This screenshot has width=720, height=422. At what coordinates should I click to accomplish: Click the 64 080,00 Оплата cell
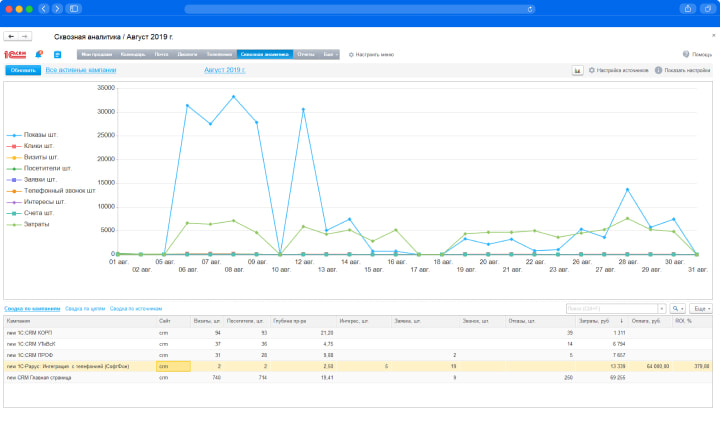click(x=650, y=366)
